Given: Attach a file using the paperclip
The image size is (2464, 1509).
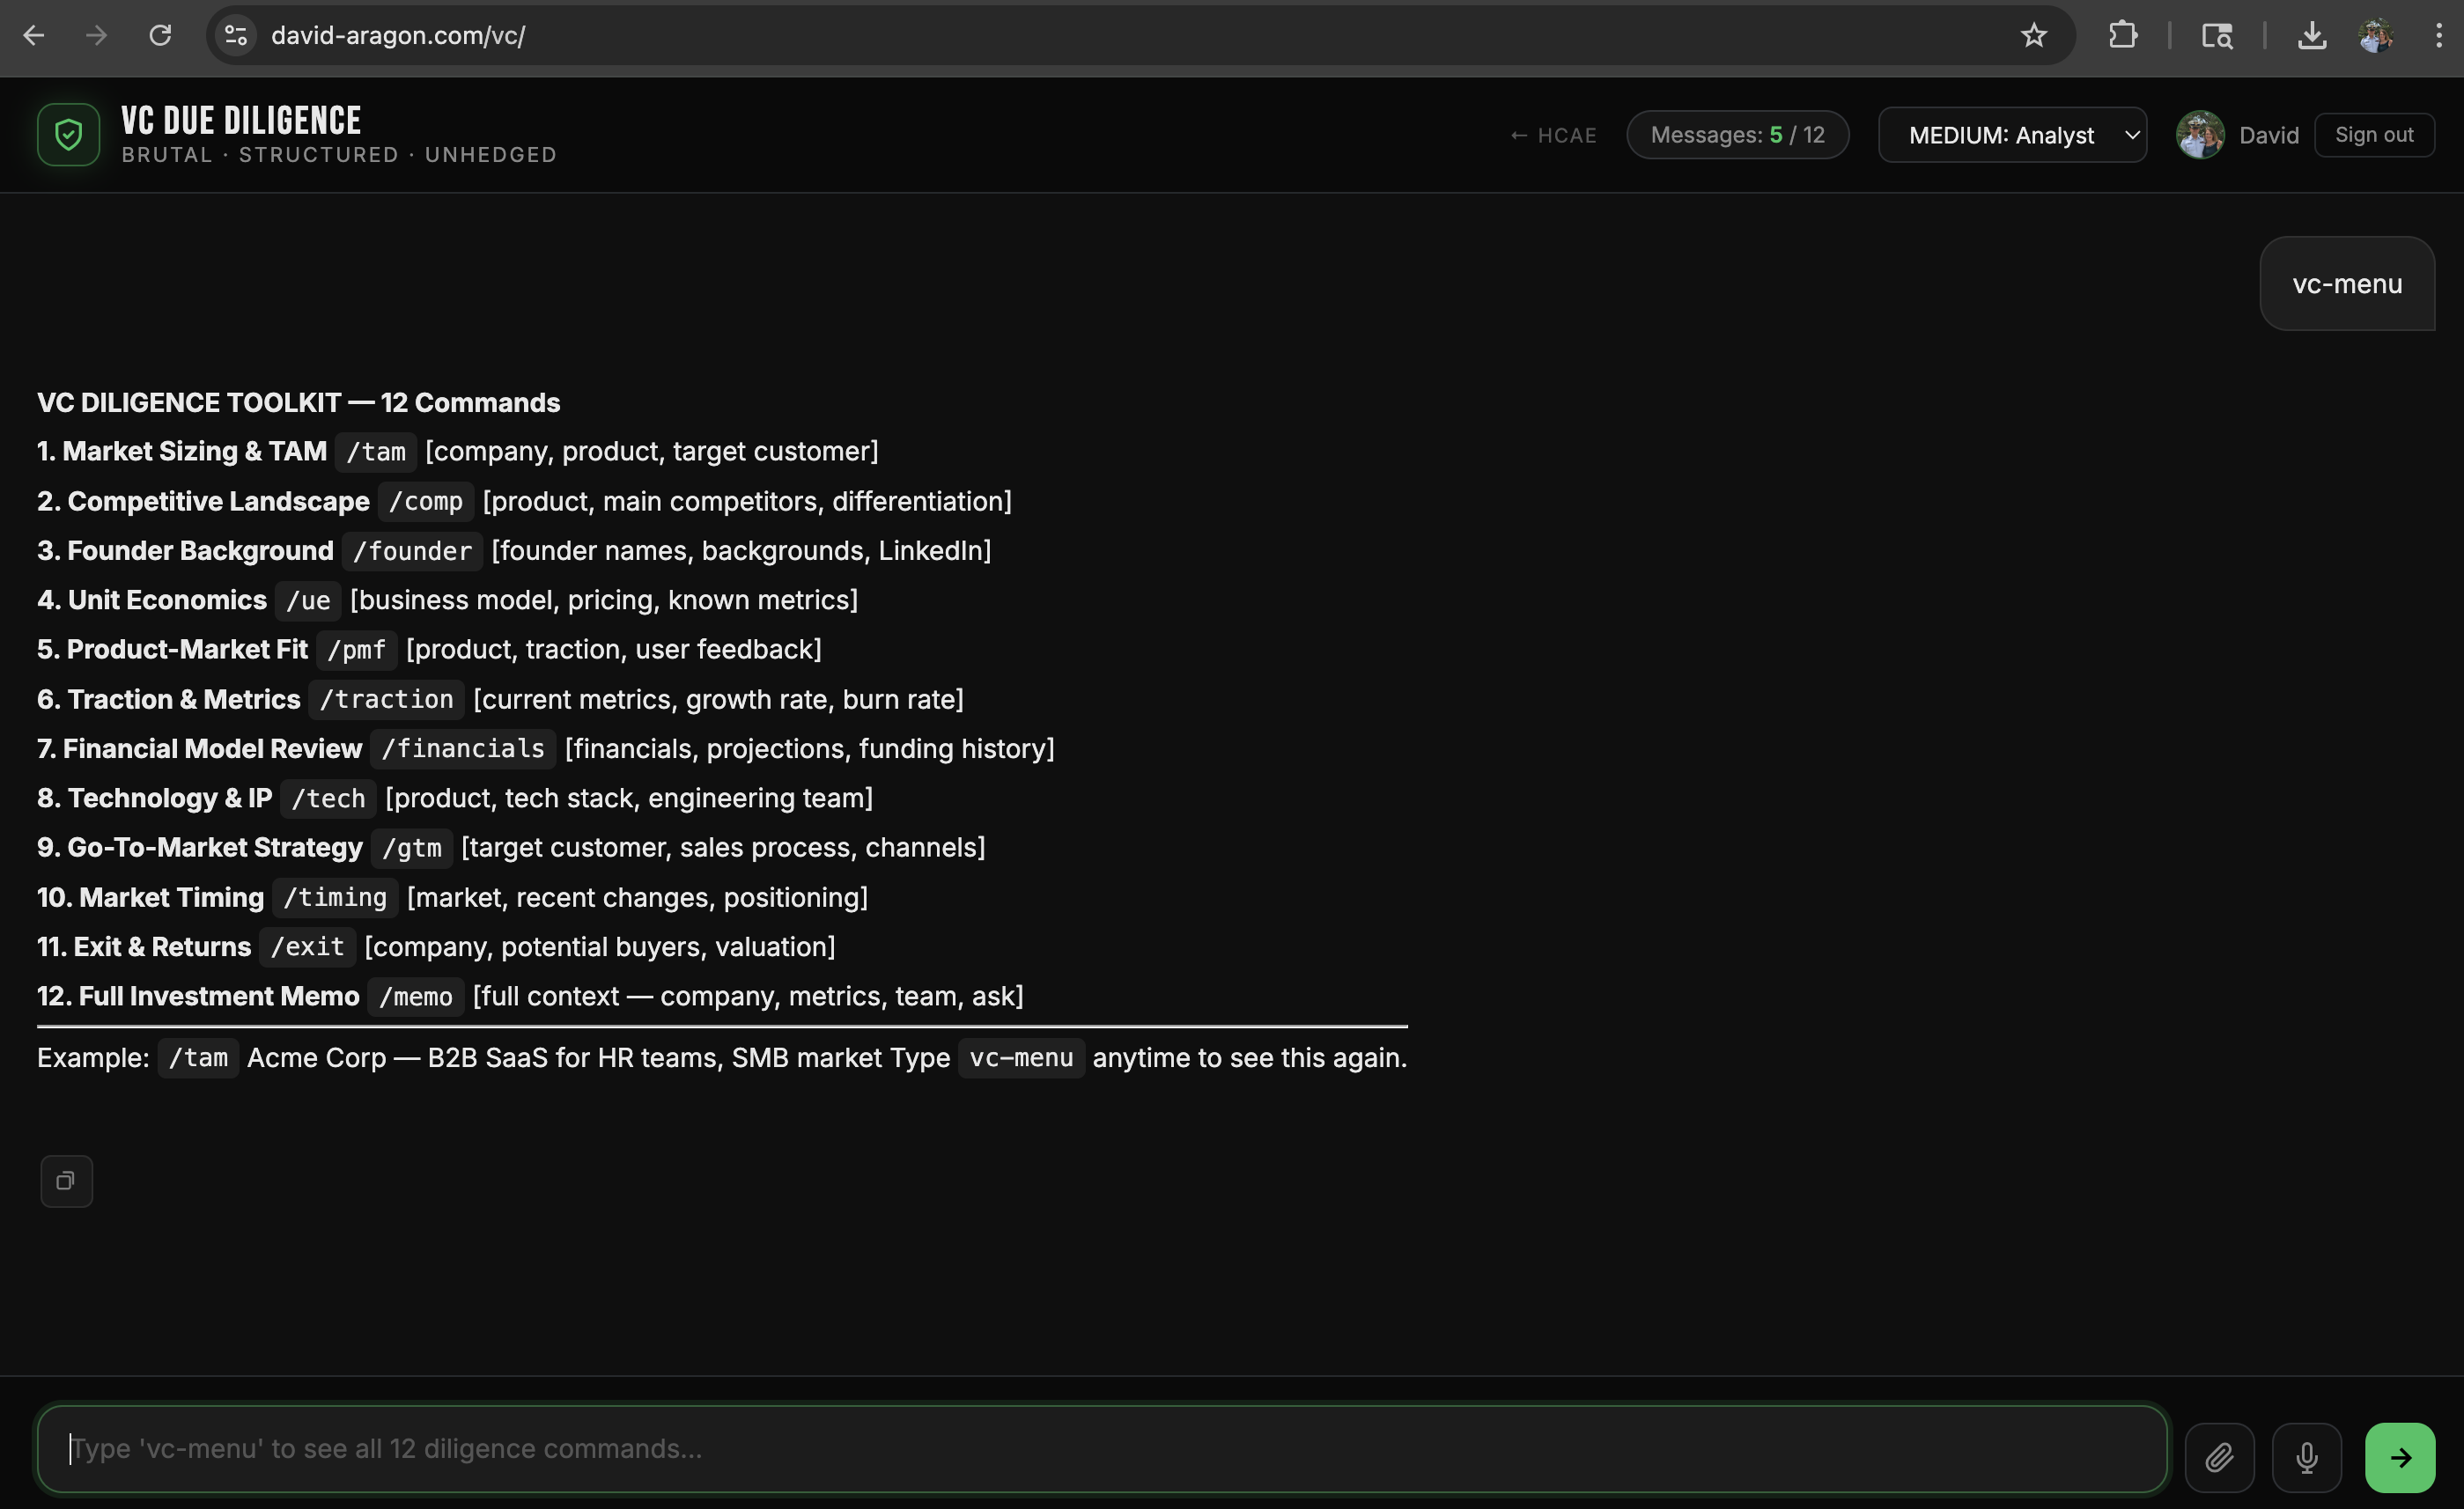Looking at the screenshot, I should coord(2220,1457).
